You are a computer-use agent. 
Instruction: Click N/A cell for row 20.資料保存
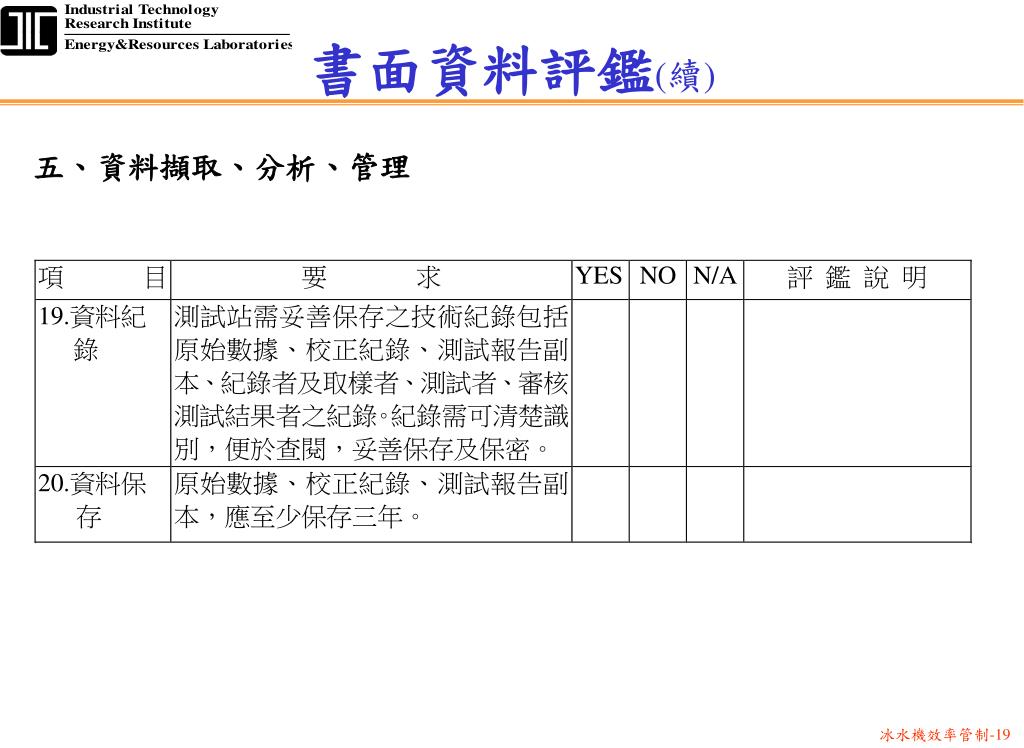point(715,504)
